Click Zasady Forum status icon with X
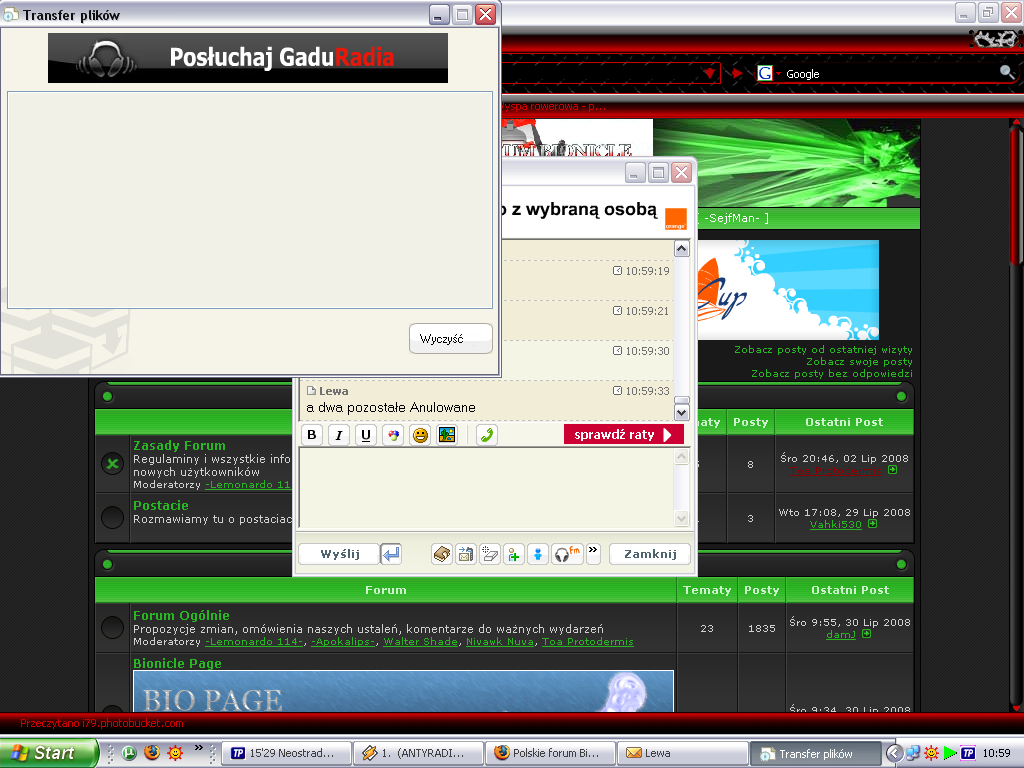This screenshot has height=768, width=1024. (112, 464)
